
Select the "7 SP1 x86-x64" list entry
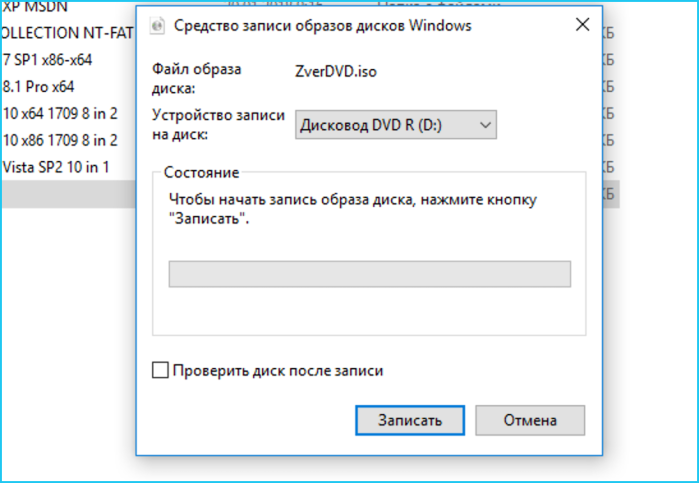point(47,60)
